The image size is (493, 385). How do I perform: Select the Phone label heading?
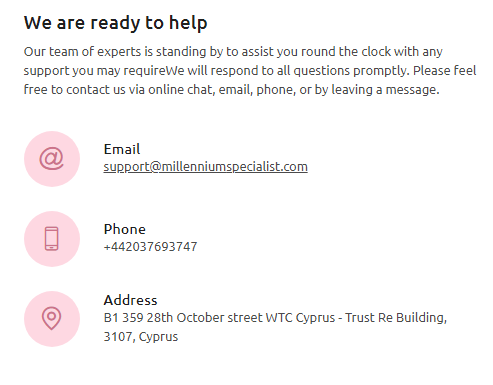click(x=125, y=229)
